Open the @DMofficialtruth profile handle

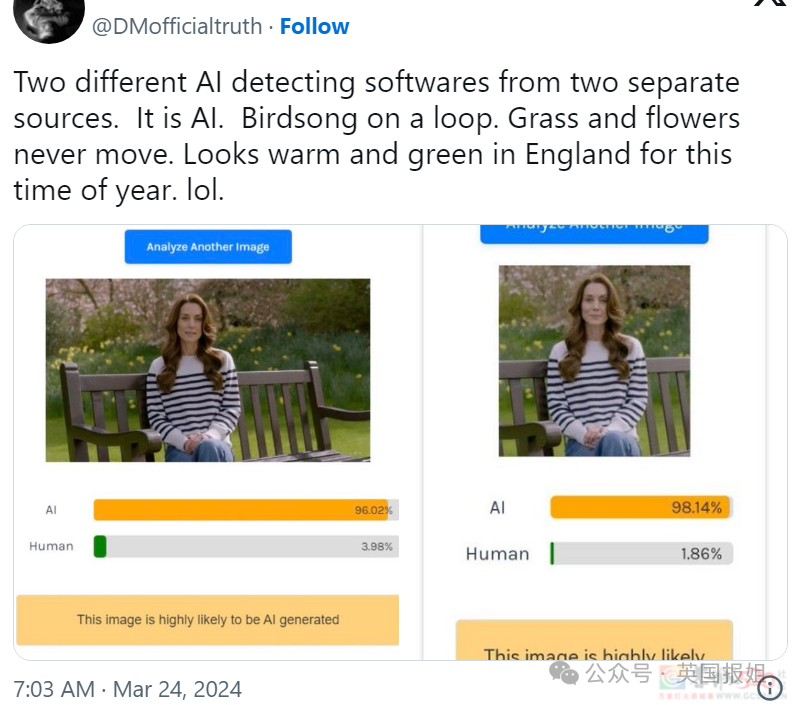(177, 26)
